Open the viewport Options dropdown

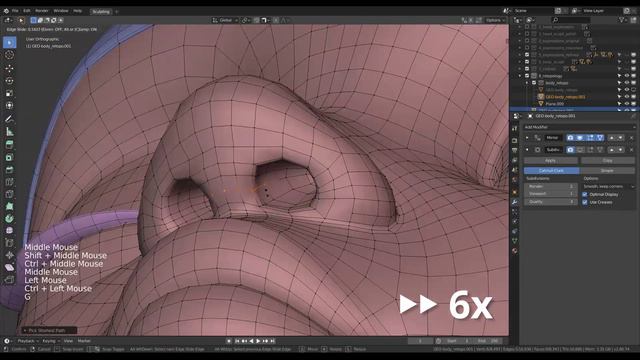[495, 20]
